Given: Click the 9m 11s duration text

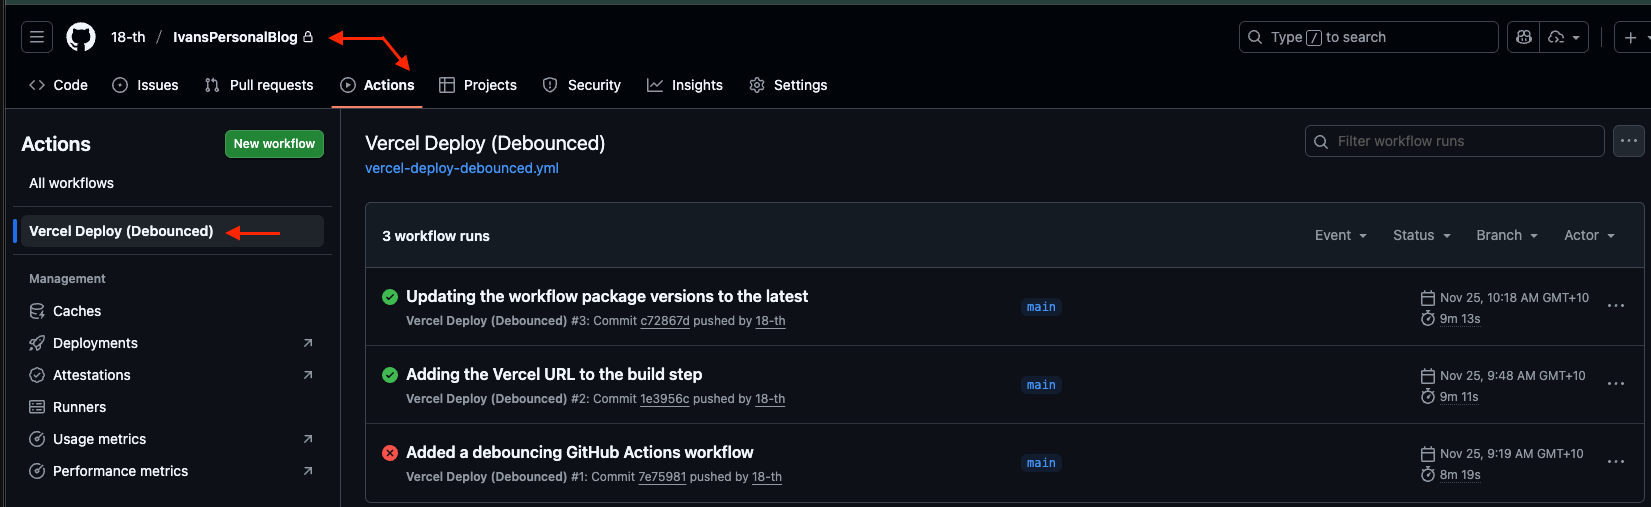Looking at the screenshot, I should click(x=1459, y=397).
